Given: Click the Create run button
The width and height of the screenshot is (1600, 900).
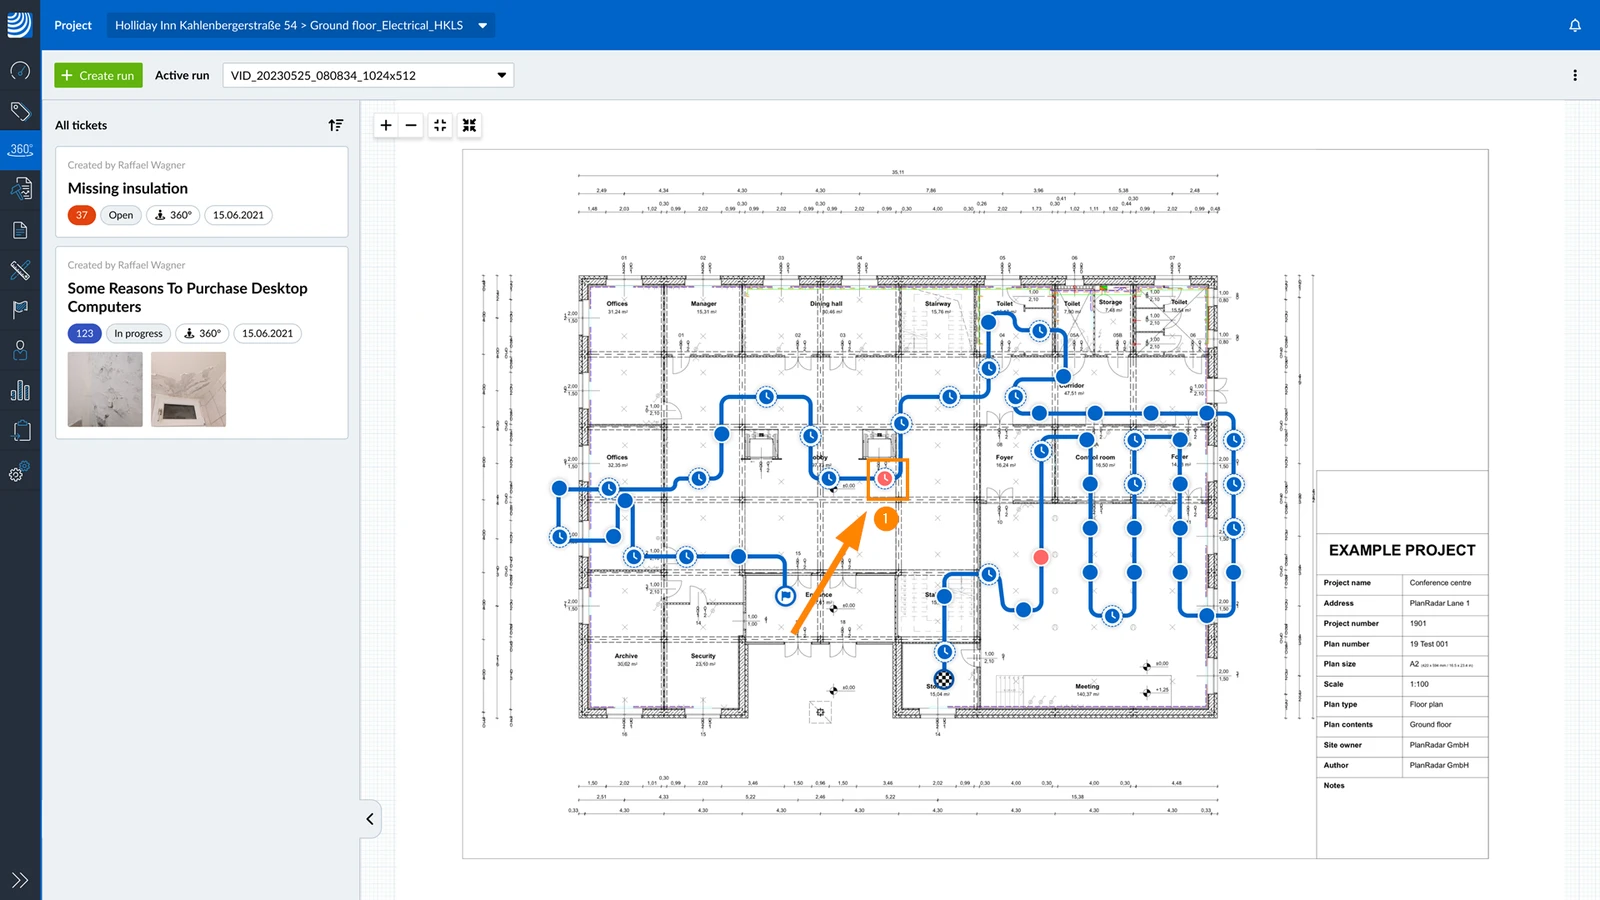Looking at the screenshot, I should click(x=98, y=75).
